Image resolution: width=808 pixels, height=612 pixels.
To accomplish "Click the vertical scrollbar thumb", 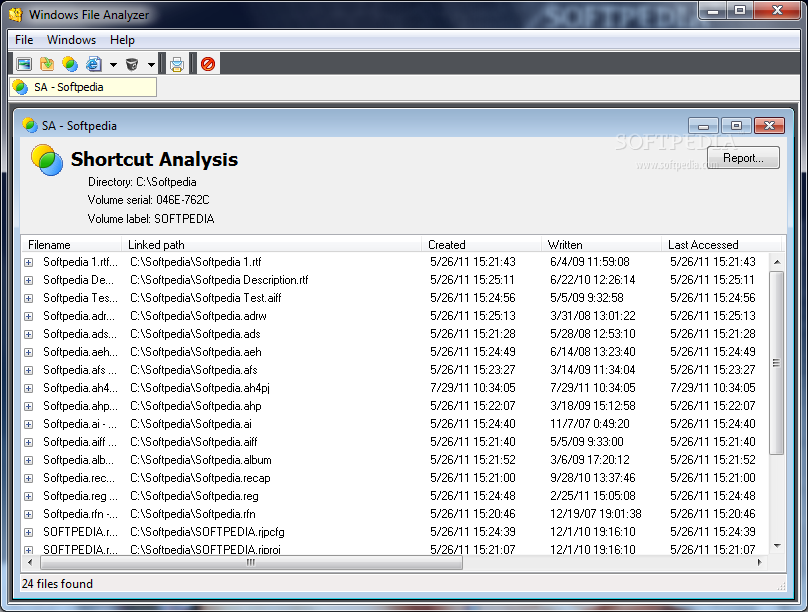I will coord(777,363).
